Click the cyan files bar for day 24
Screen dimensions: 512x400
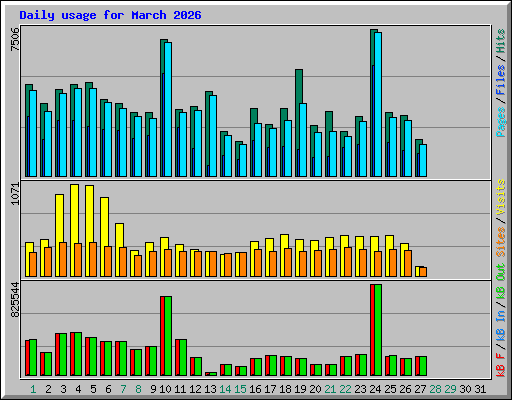pos(378,104)
